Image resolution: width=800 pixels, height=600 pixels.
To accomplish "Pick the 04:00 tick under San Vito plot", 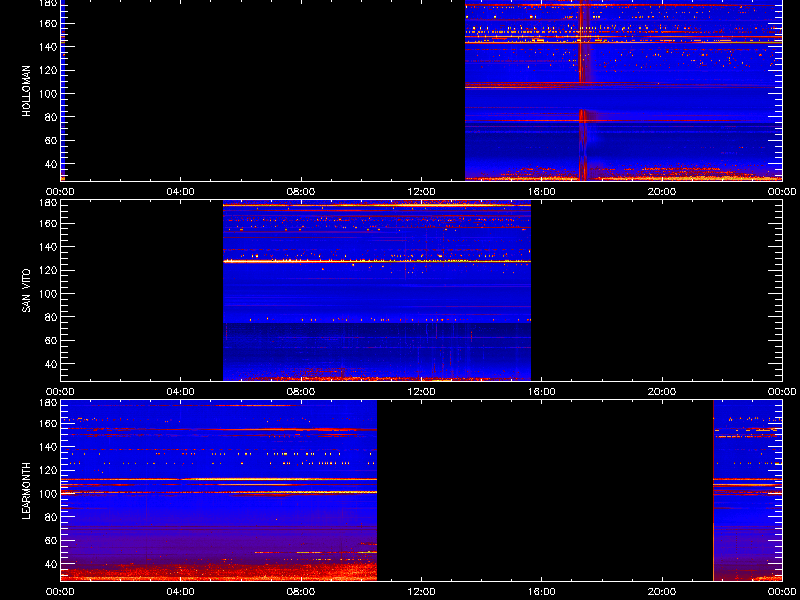I will pos(181,392).
